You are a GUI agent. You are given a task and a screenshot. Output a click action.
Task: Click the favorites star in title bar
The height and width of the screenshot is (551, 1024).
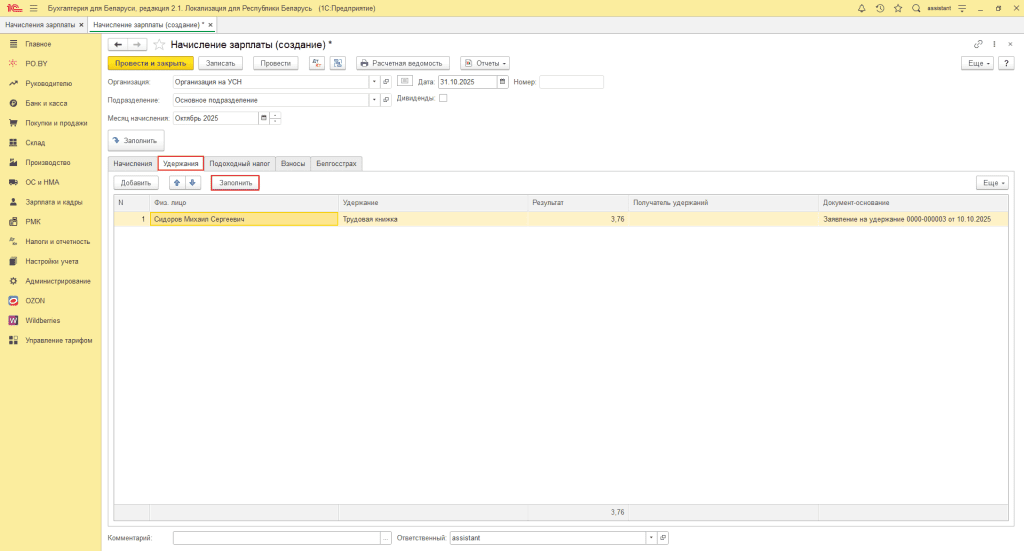[897, 8]
